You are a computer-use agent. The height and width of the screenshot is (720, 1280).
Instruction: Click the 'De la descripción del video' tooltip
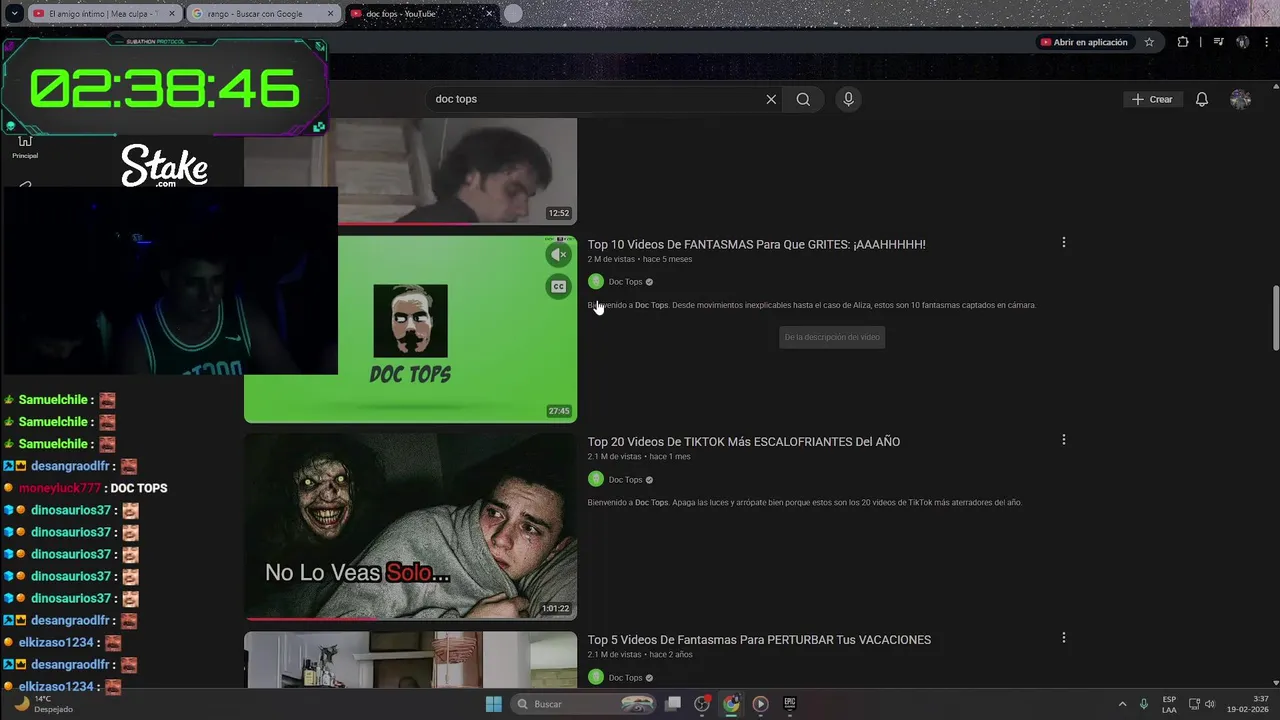tap(832, 338)
